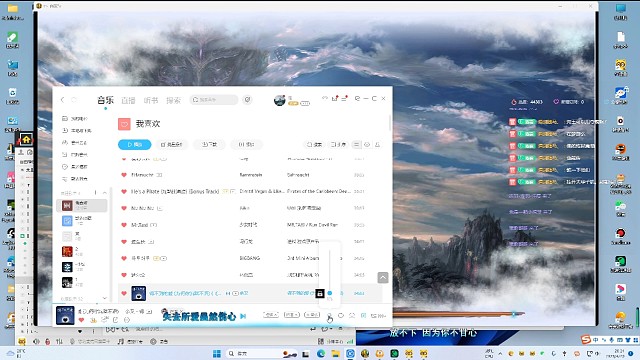Click the back-to-top arrow button
Viewport: 640px width, 360px height.
click(x=383, y=278)
